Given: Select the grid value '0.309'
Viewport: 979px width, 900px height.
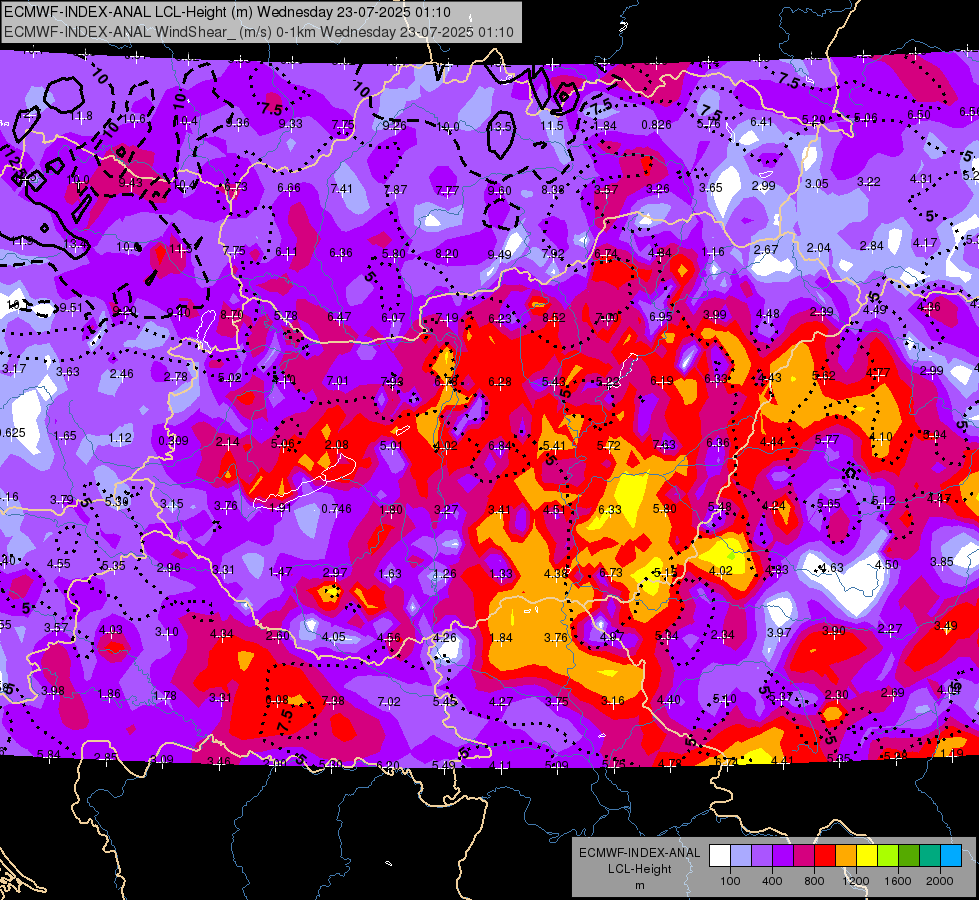Looking at the screenshot, I should point(173,441).
